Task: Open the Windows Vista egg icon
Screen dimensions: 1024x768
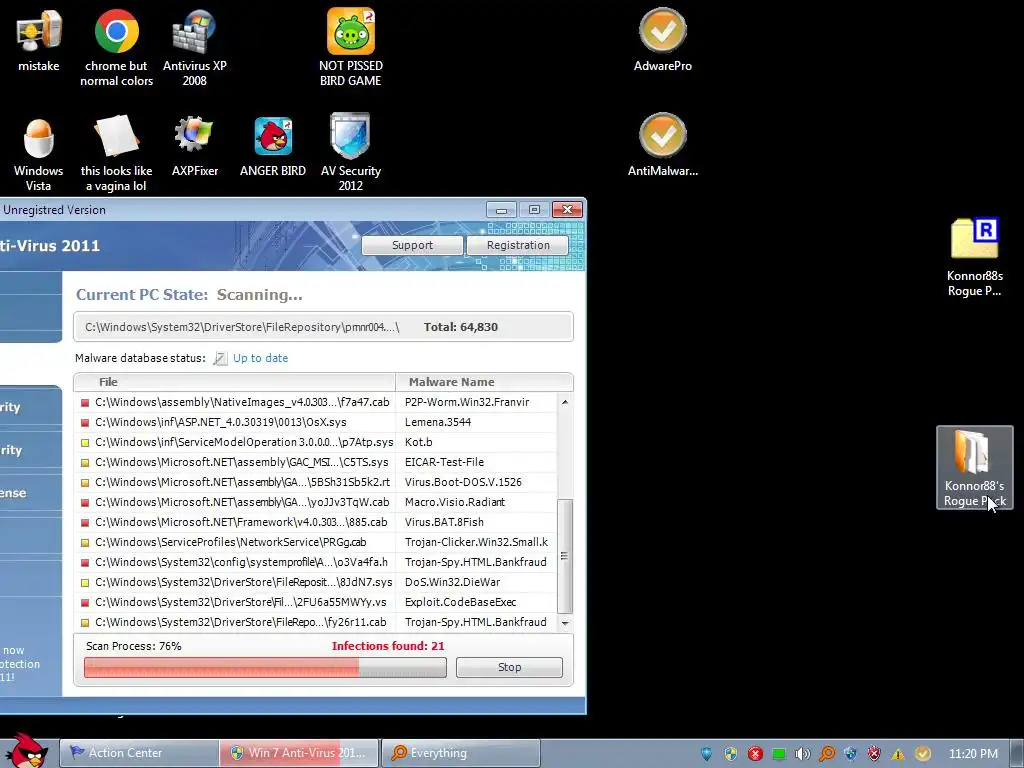Action: click(x=39, y=153)
